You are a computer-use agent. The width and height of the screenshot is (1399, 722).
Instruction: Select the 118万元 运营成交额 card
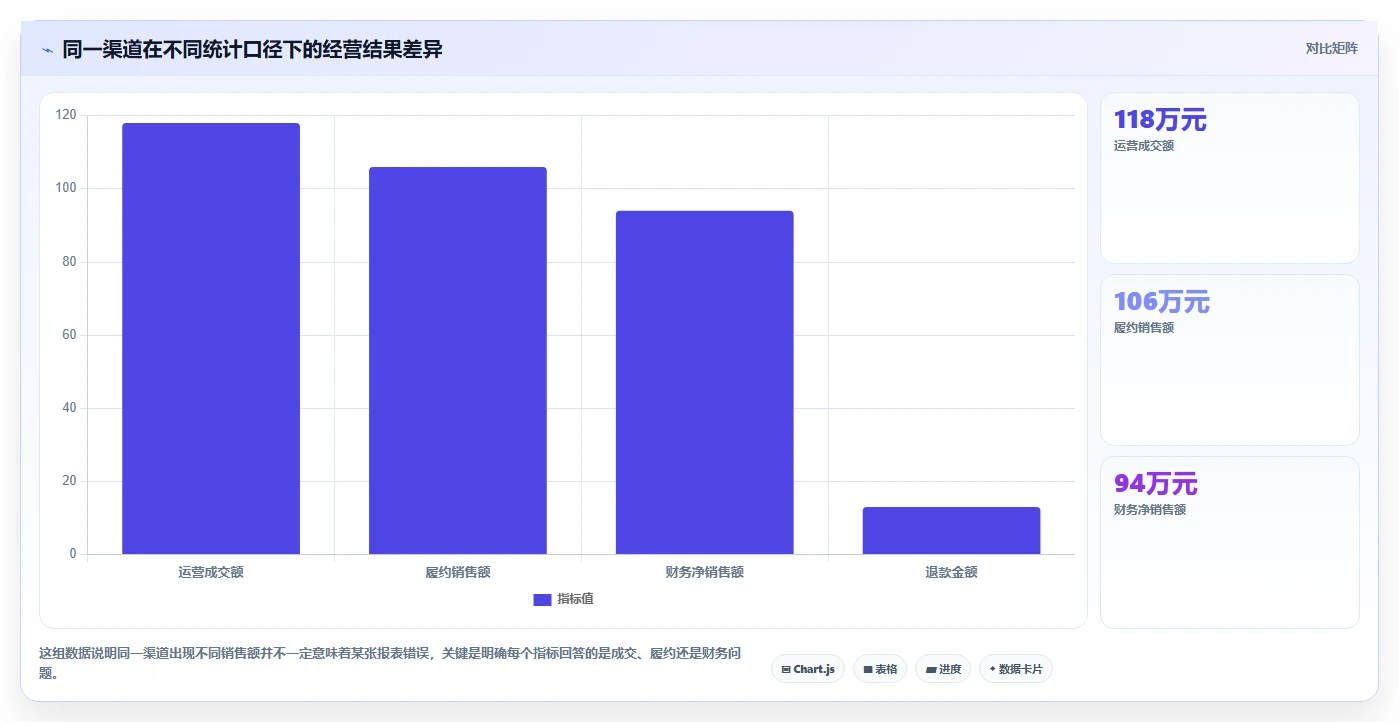click(x=1230, y=178)
